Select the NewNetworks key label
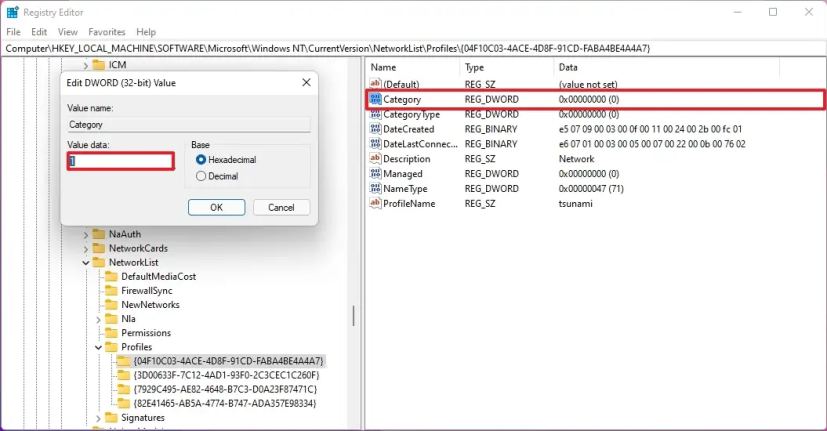Screen dimensions: 827x431 tap(150, 304)
